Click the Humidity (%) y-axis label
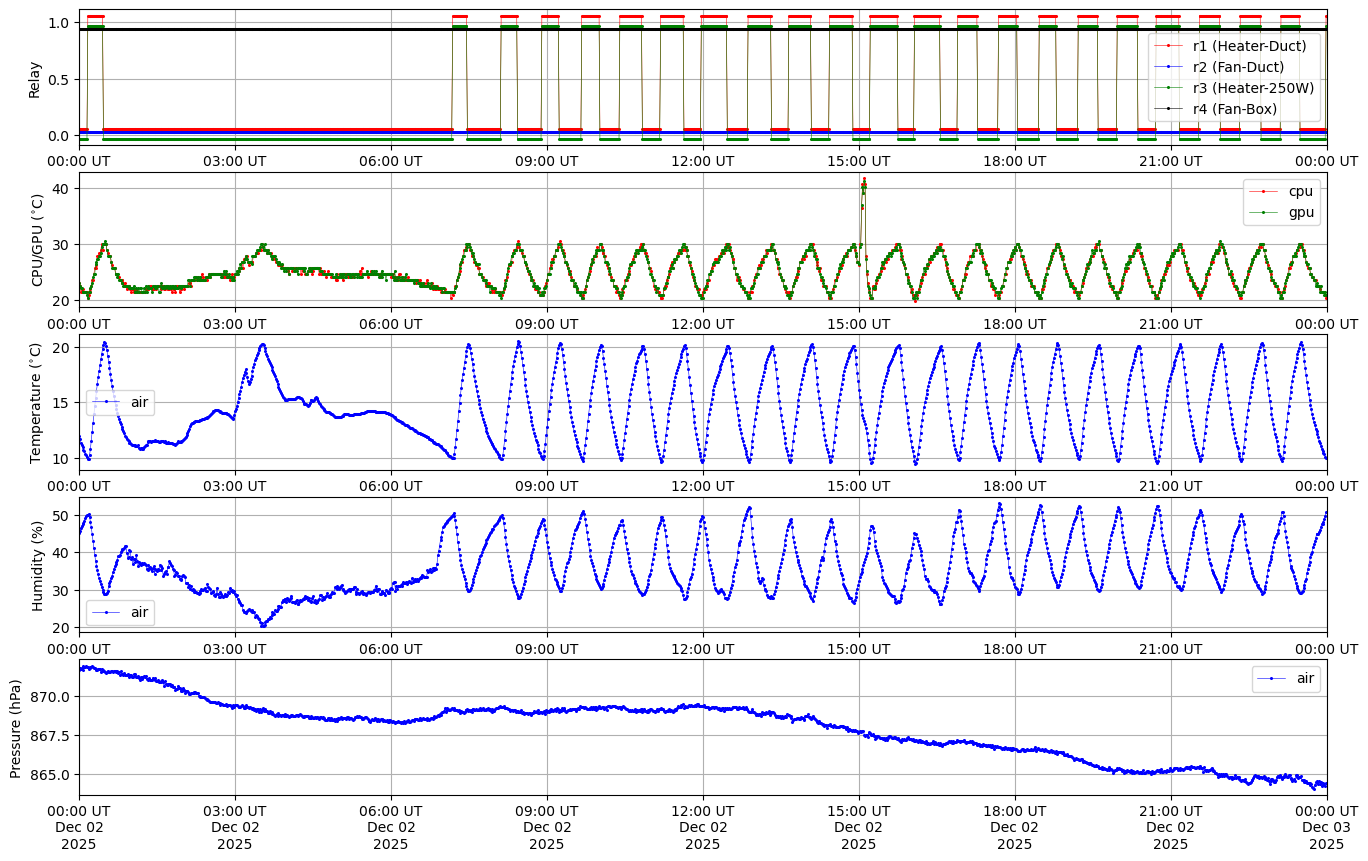 (x=38, y=566)
